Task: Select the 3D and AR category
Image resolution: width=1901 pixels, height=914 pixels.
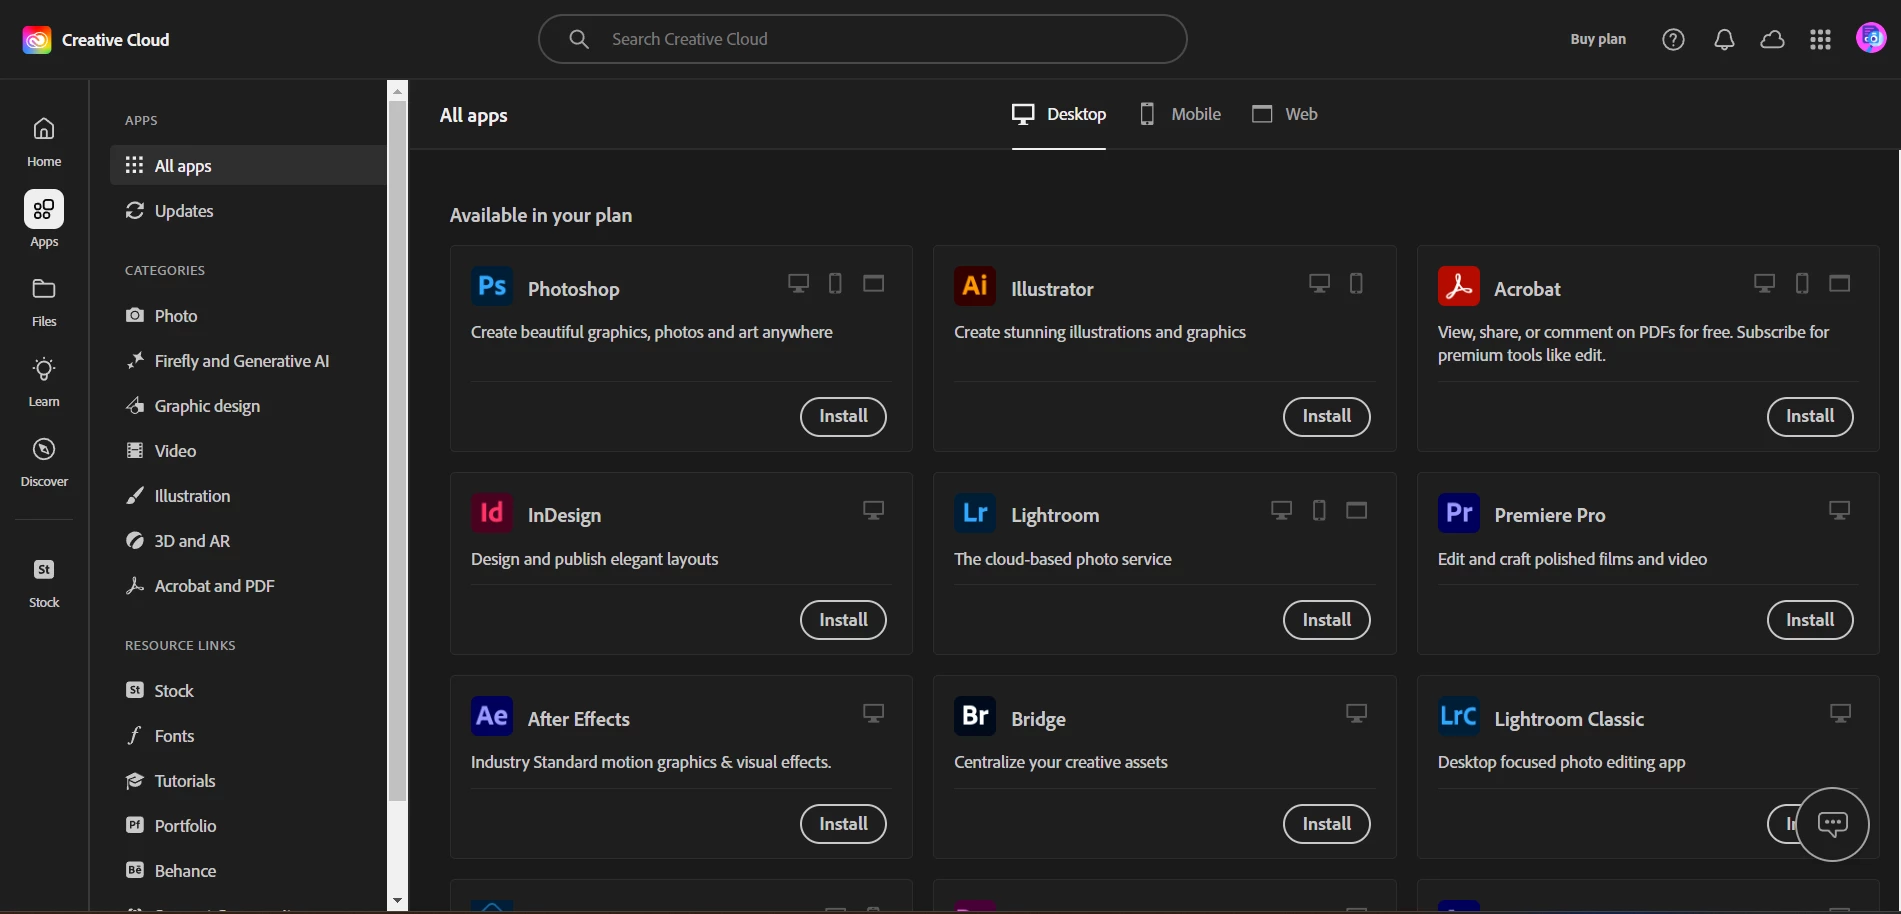Action: [x=248, y=541]
